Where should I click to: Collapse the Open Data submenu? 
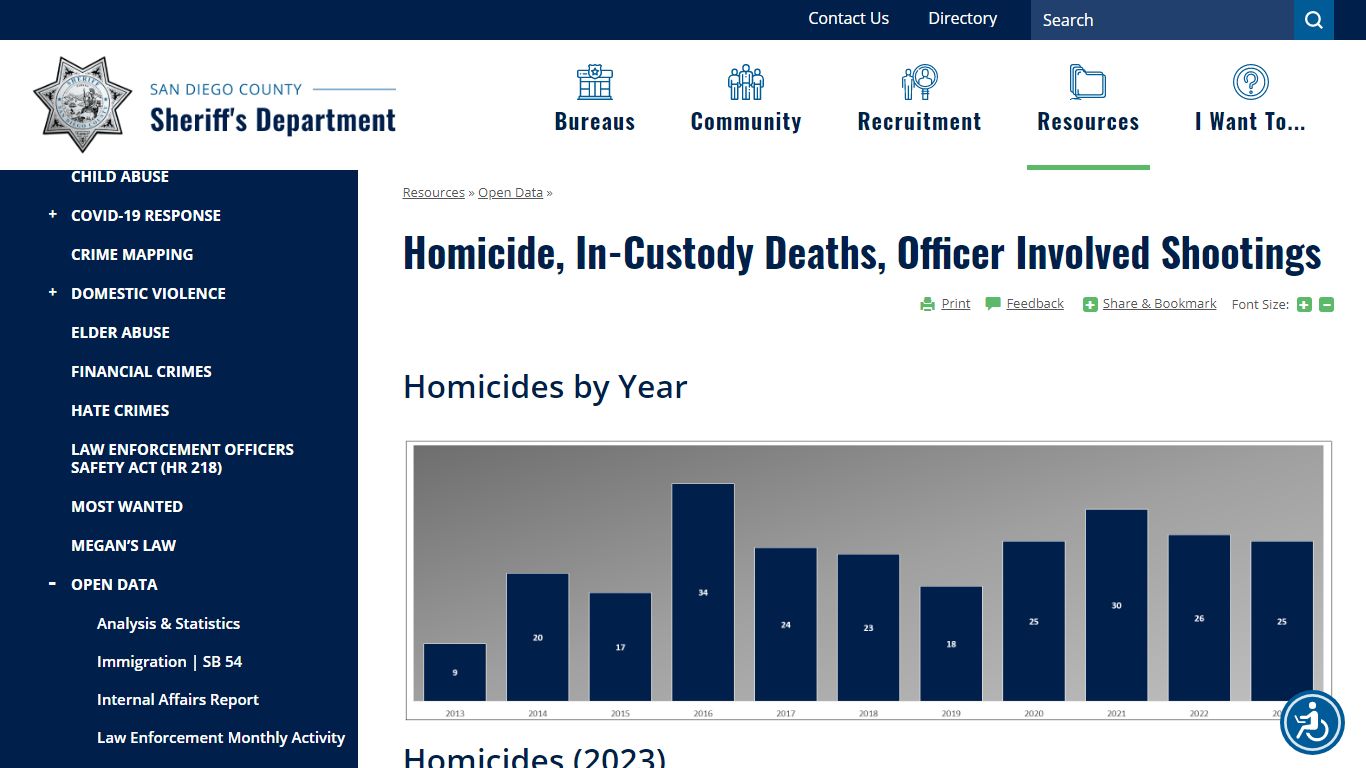pyautogui.click(x=52, y=583)
